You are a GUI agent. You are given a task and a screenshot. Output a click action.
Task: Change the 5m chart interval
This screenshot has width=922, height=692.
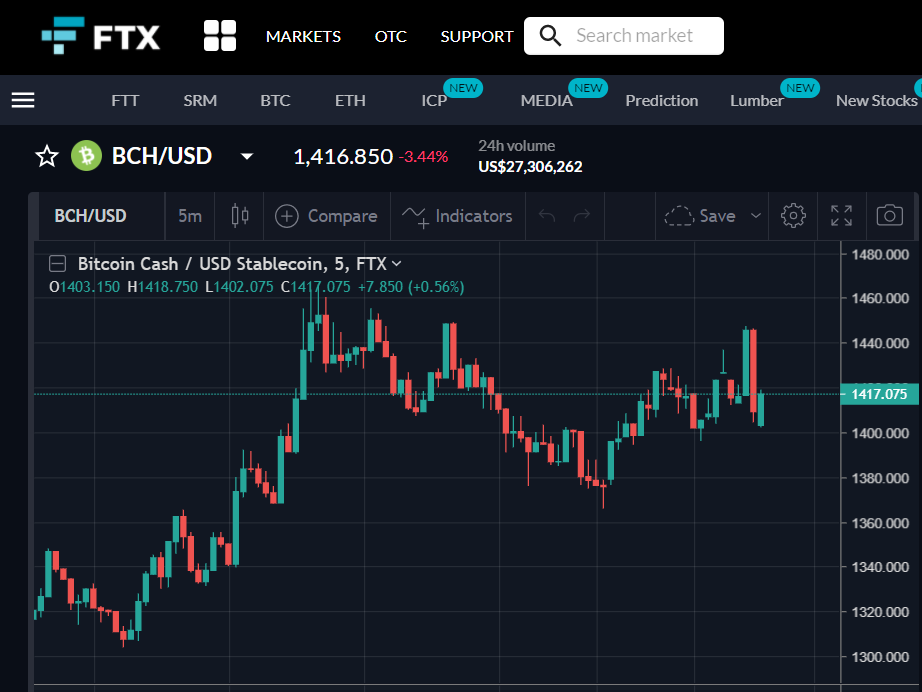(190, 216)
